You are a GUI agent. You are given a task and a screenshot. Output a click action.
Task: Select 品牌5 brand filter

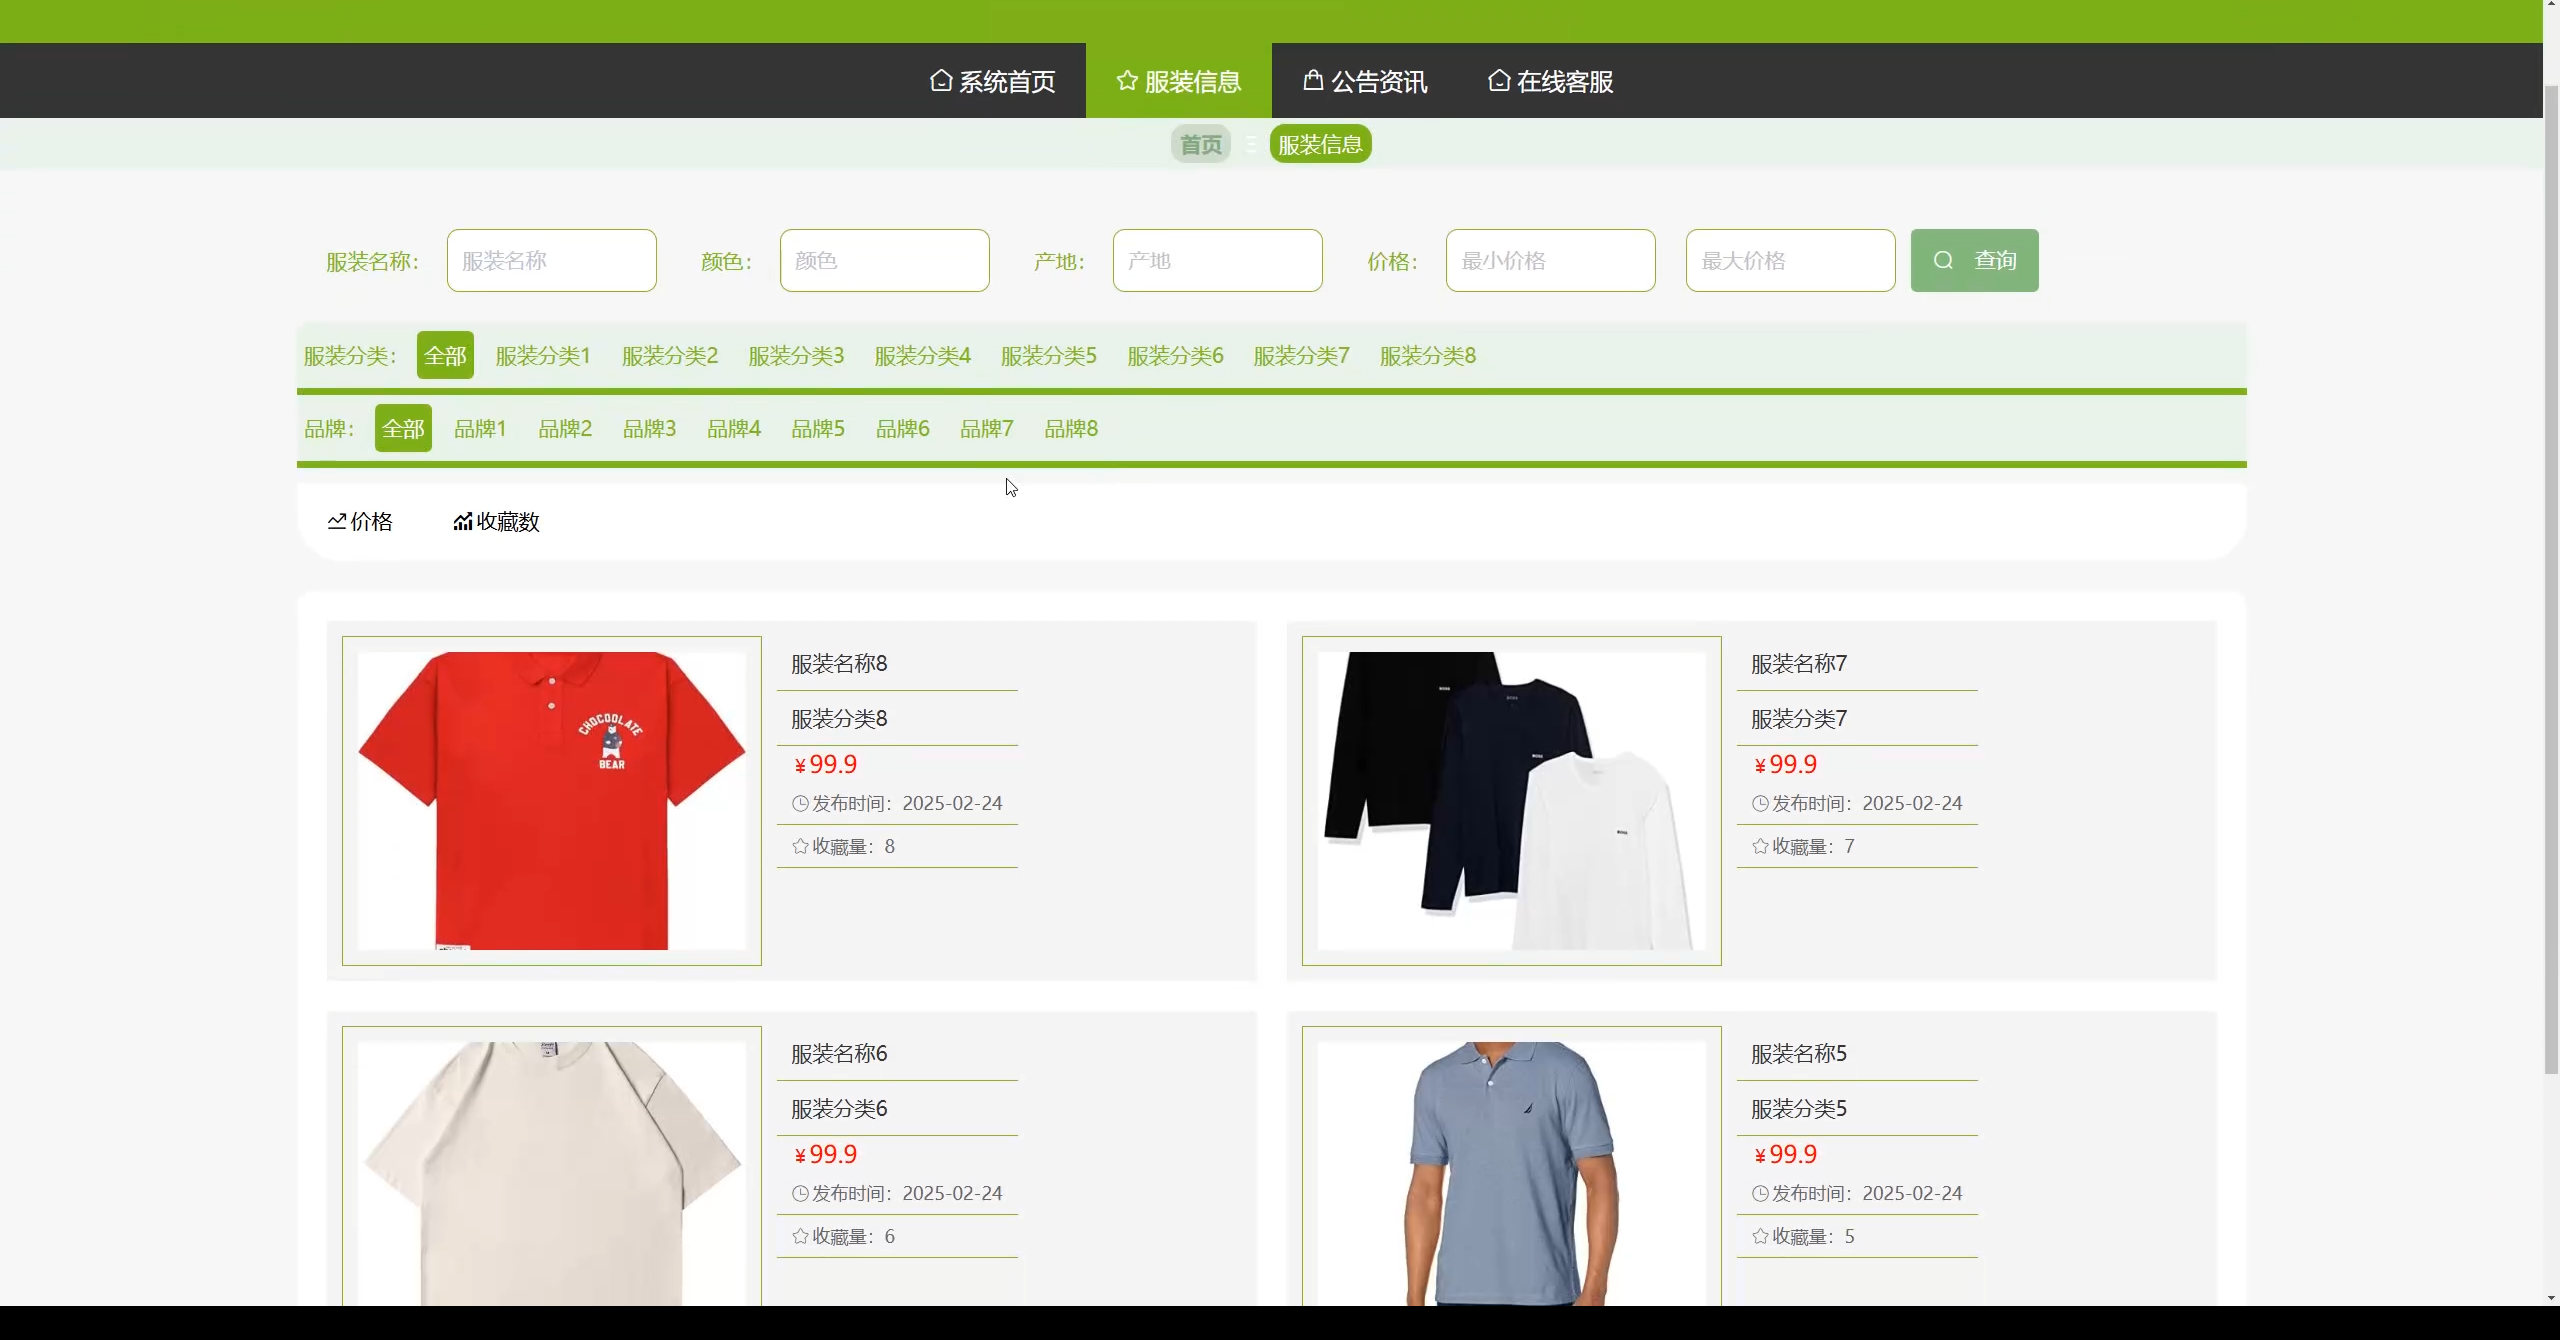tap(818, 429)
